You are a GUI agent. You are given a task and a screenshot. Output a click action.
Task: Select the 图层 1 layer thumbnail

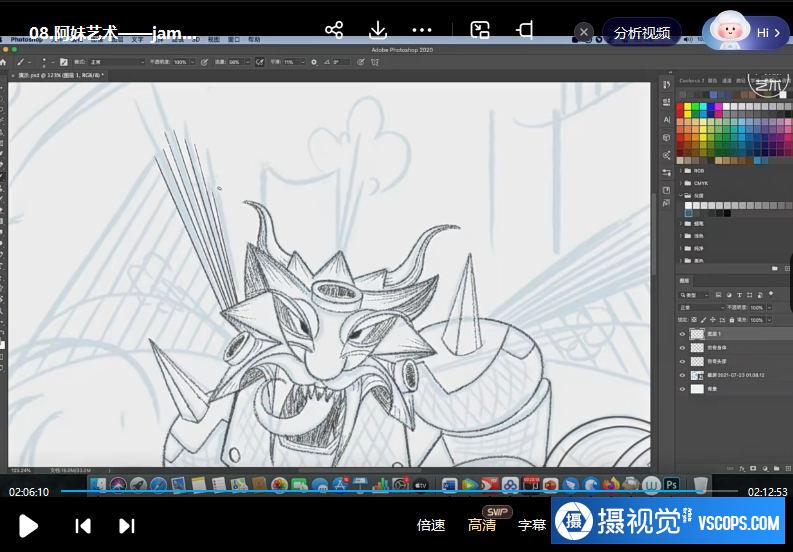(697, 334)
